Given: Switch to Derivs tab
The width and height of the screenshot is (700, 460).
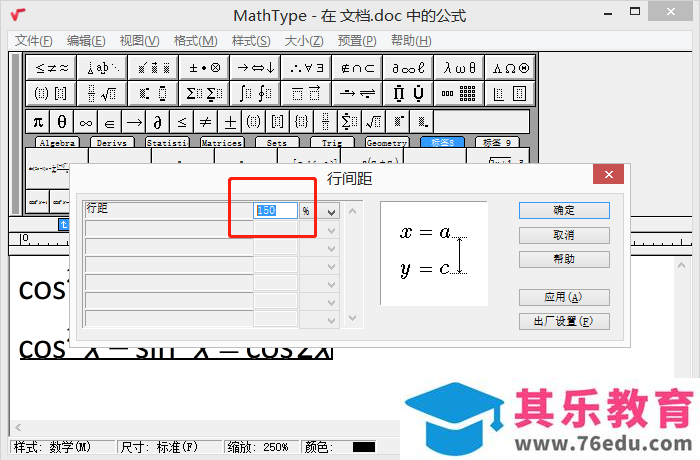Looking at the screenshot, I should [112, 142].
